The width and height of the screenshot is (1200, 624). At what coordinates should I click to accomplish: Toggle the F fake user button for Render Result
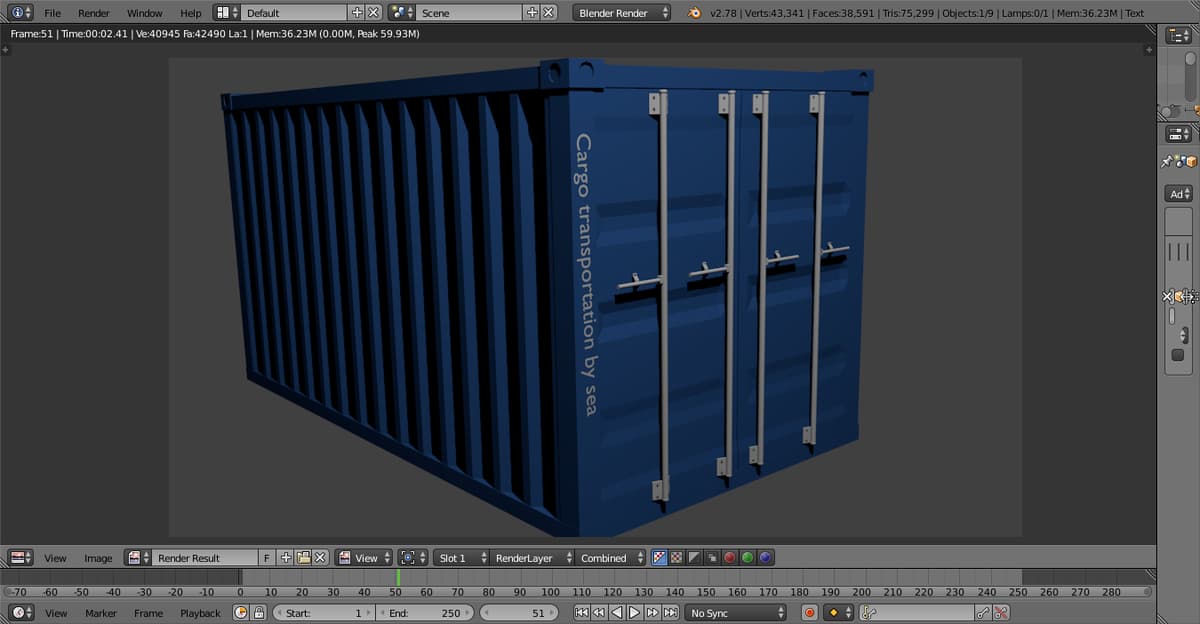point(266,558)
